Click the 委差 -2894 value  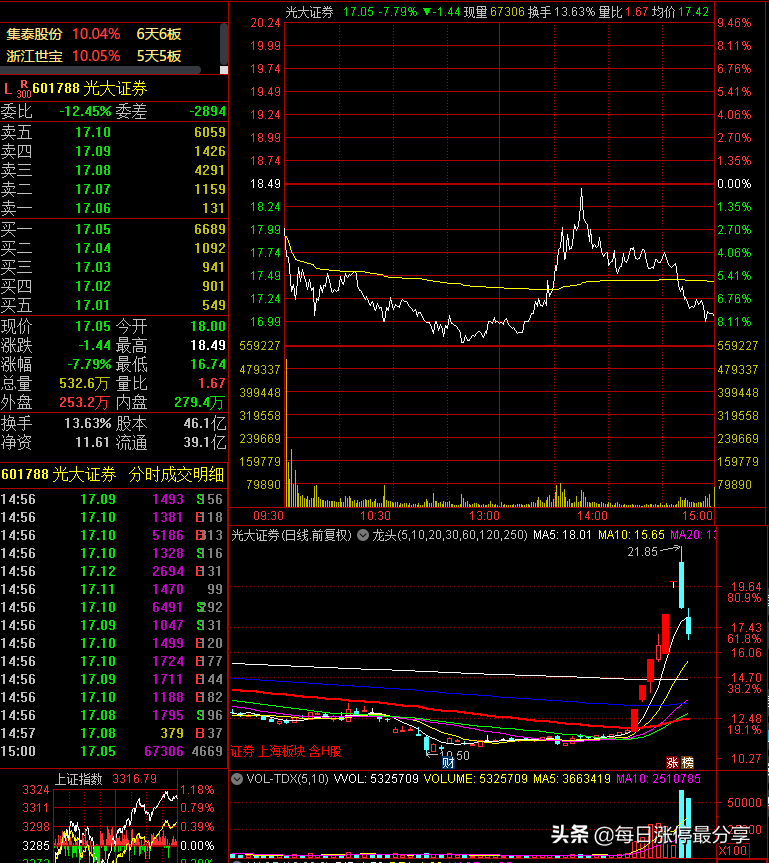[x=208, y=112]
